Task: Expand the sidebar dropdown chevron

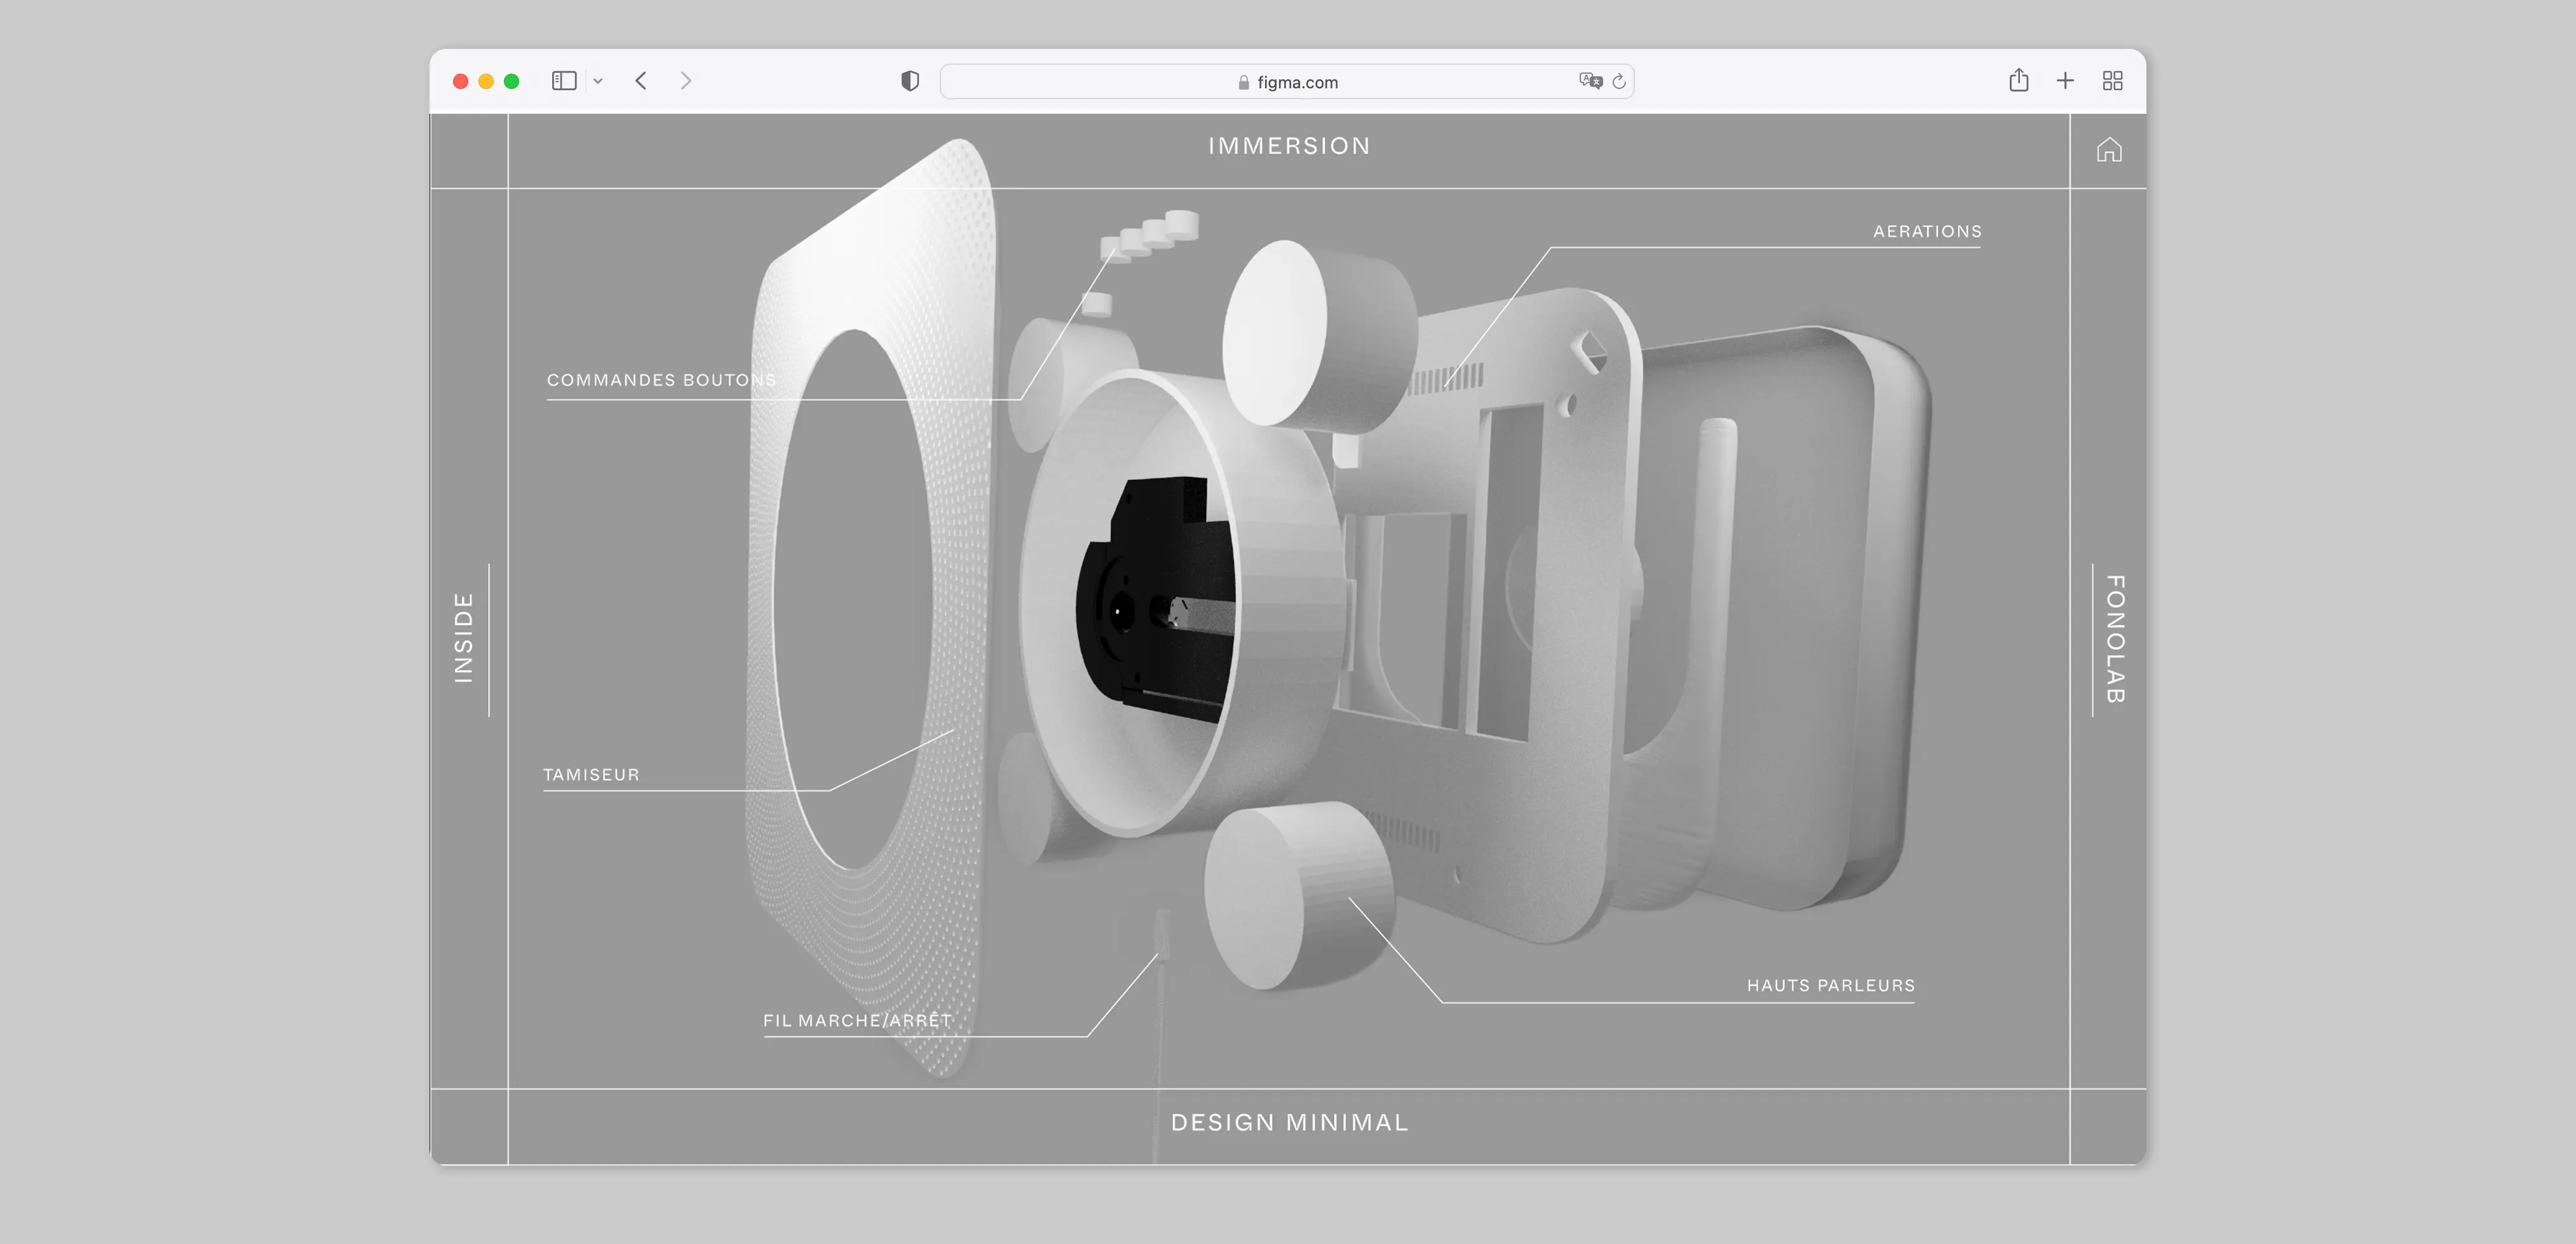Action: tap(598, 82)
